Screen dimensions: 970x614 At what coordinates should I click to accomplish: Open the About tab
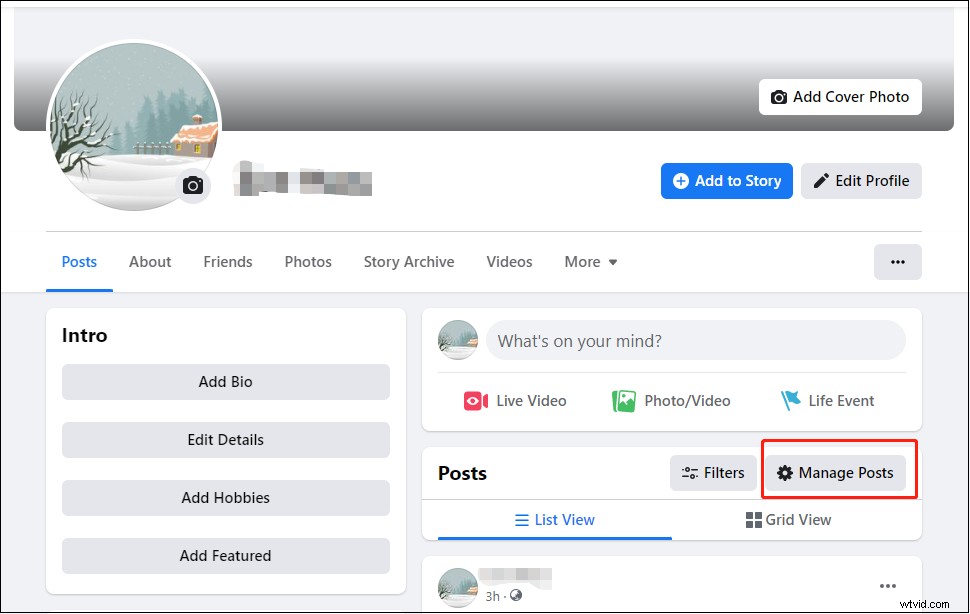tap(149, 261)
